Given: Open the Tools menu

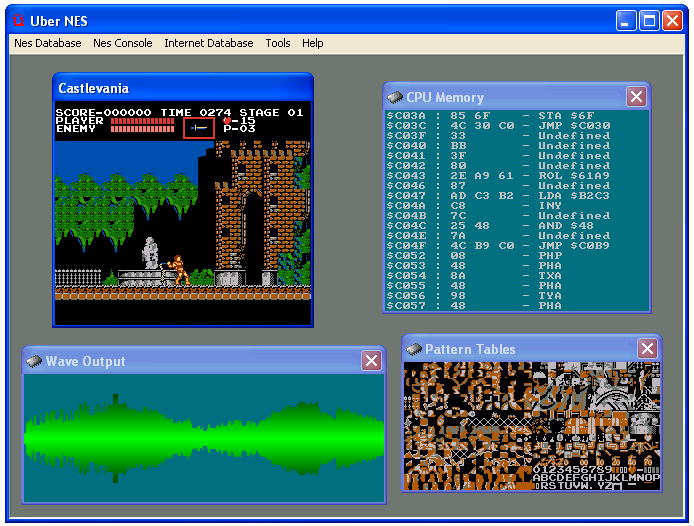Looking at the screenshot, I should click(x=278, y=43).
